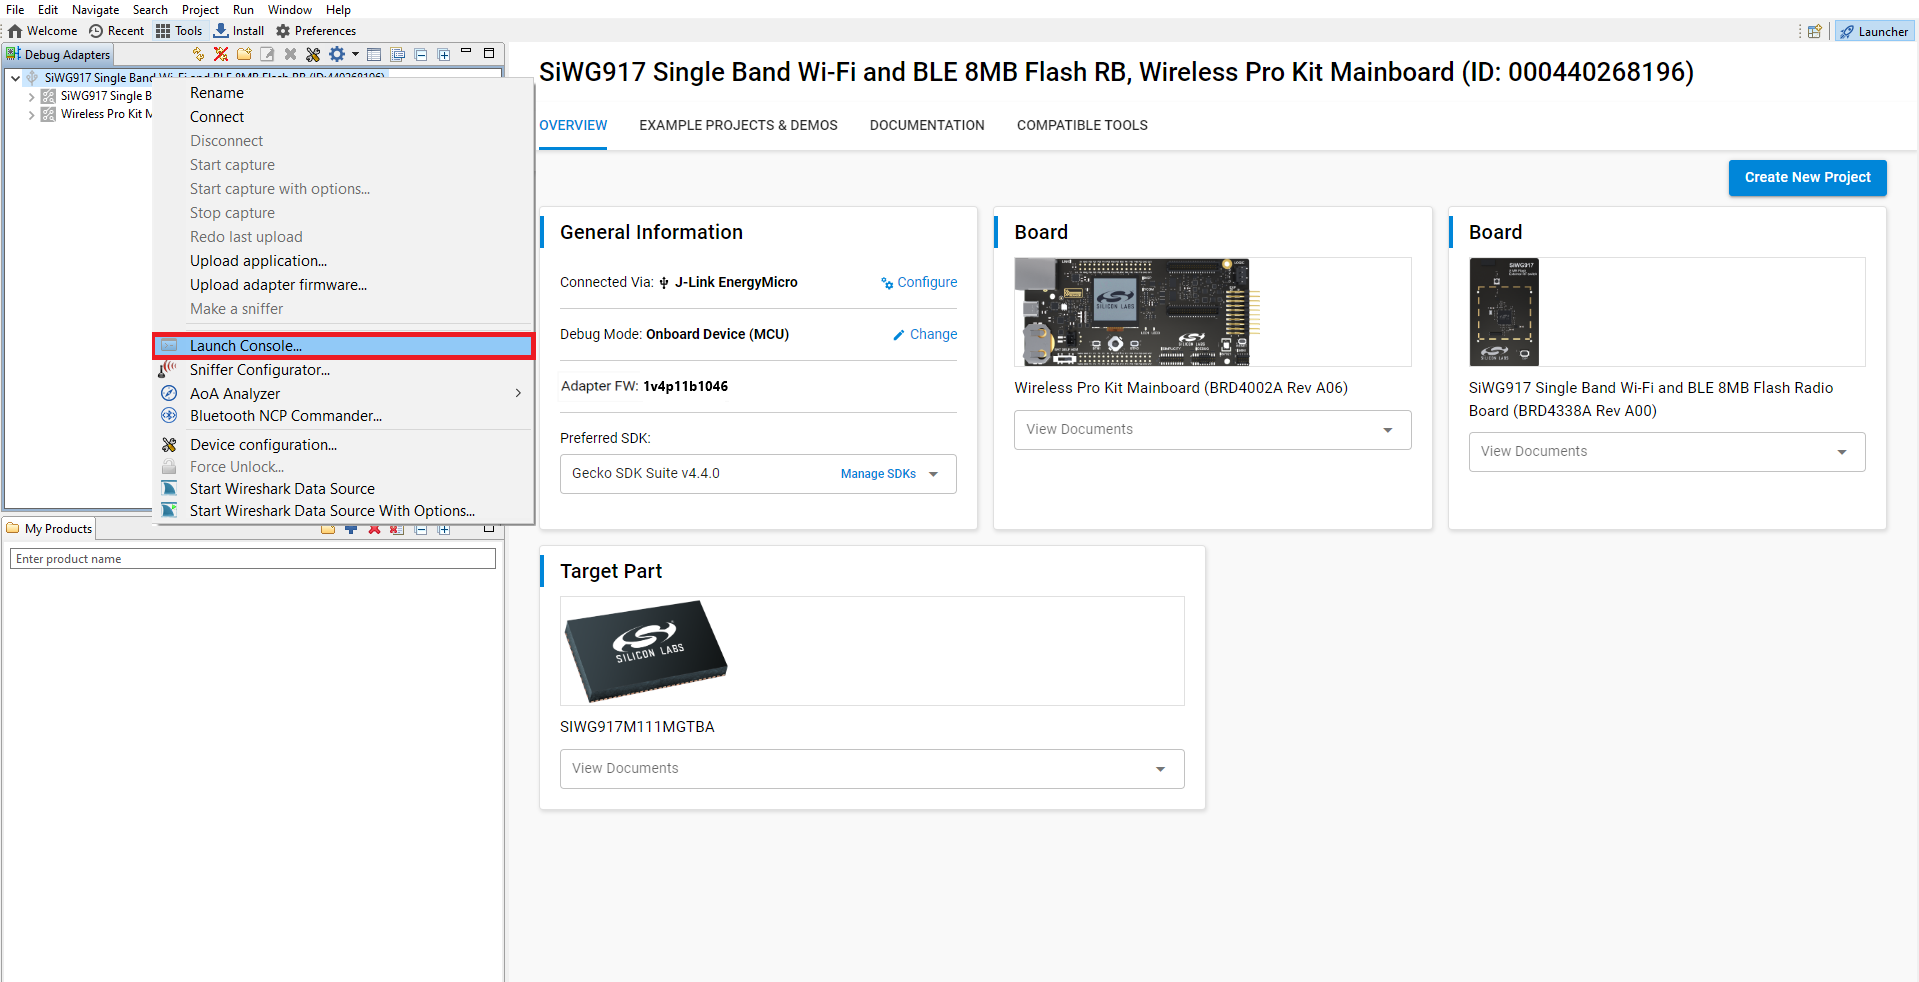The height and width of the screenshot is (982, 1919).
Task: Collapse the SiWG917 Single Band root tree node
Action: pyautogui.click(x=16, y=78)
